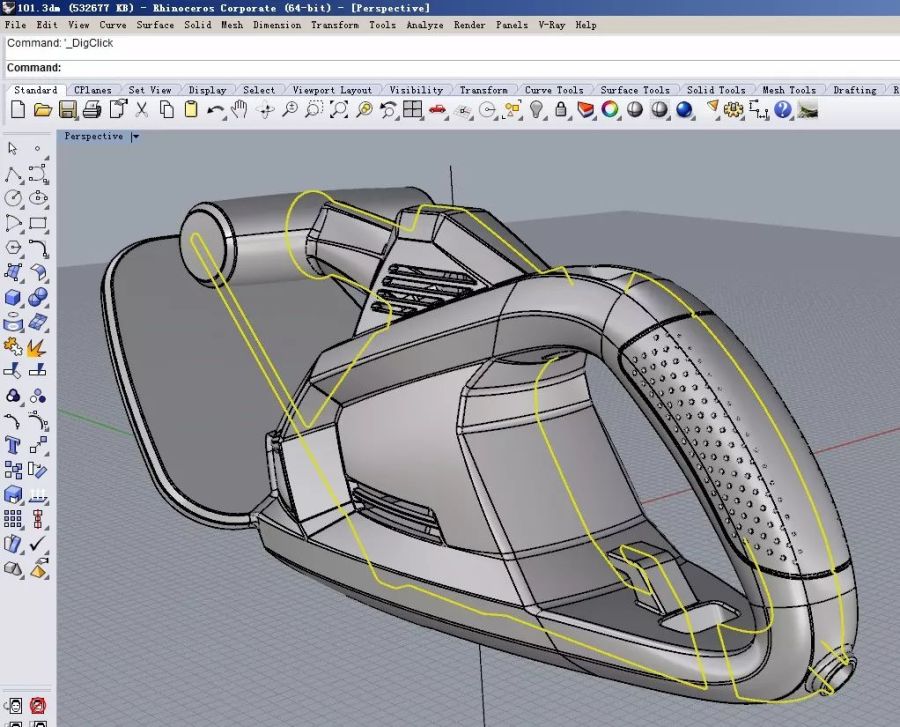
Task: Toggle the Lock objects padlock icon
Action: pyautogui.click(x=561, y=110)
